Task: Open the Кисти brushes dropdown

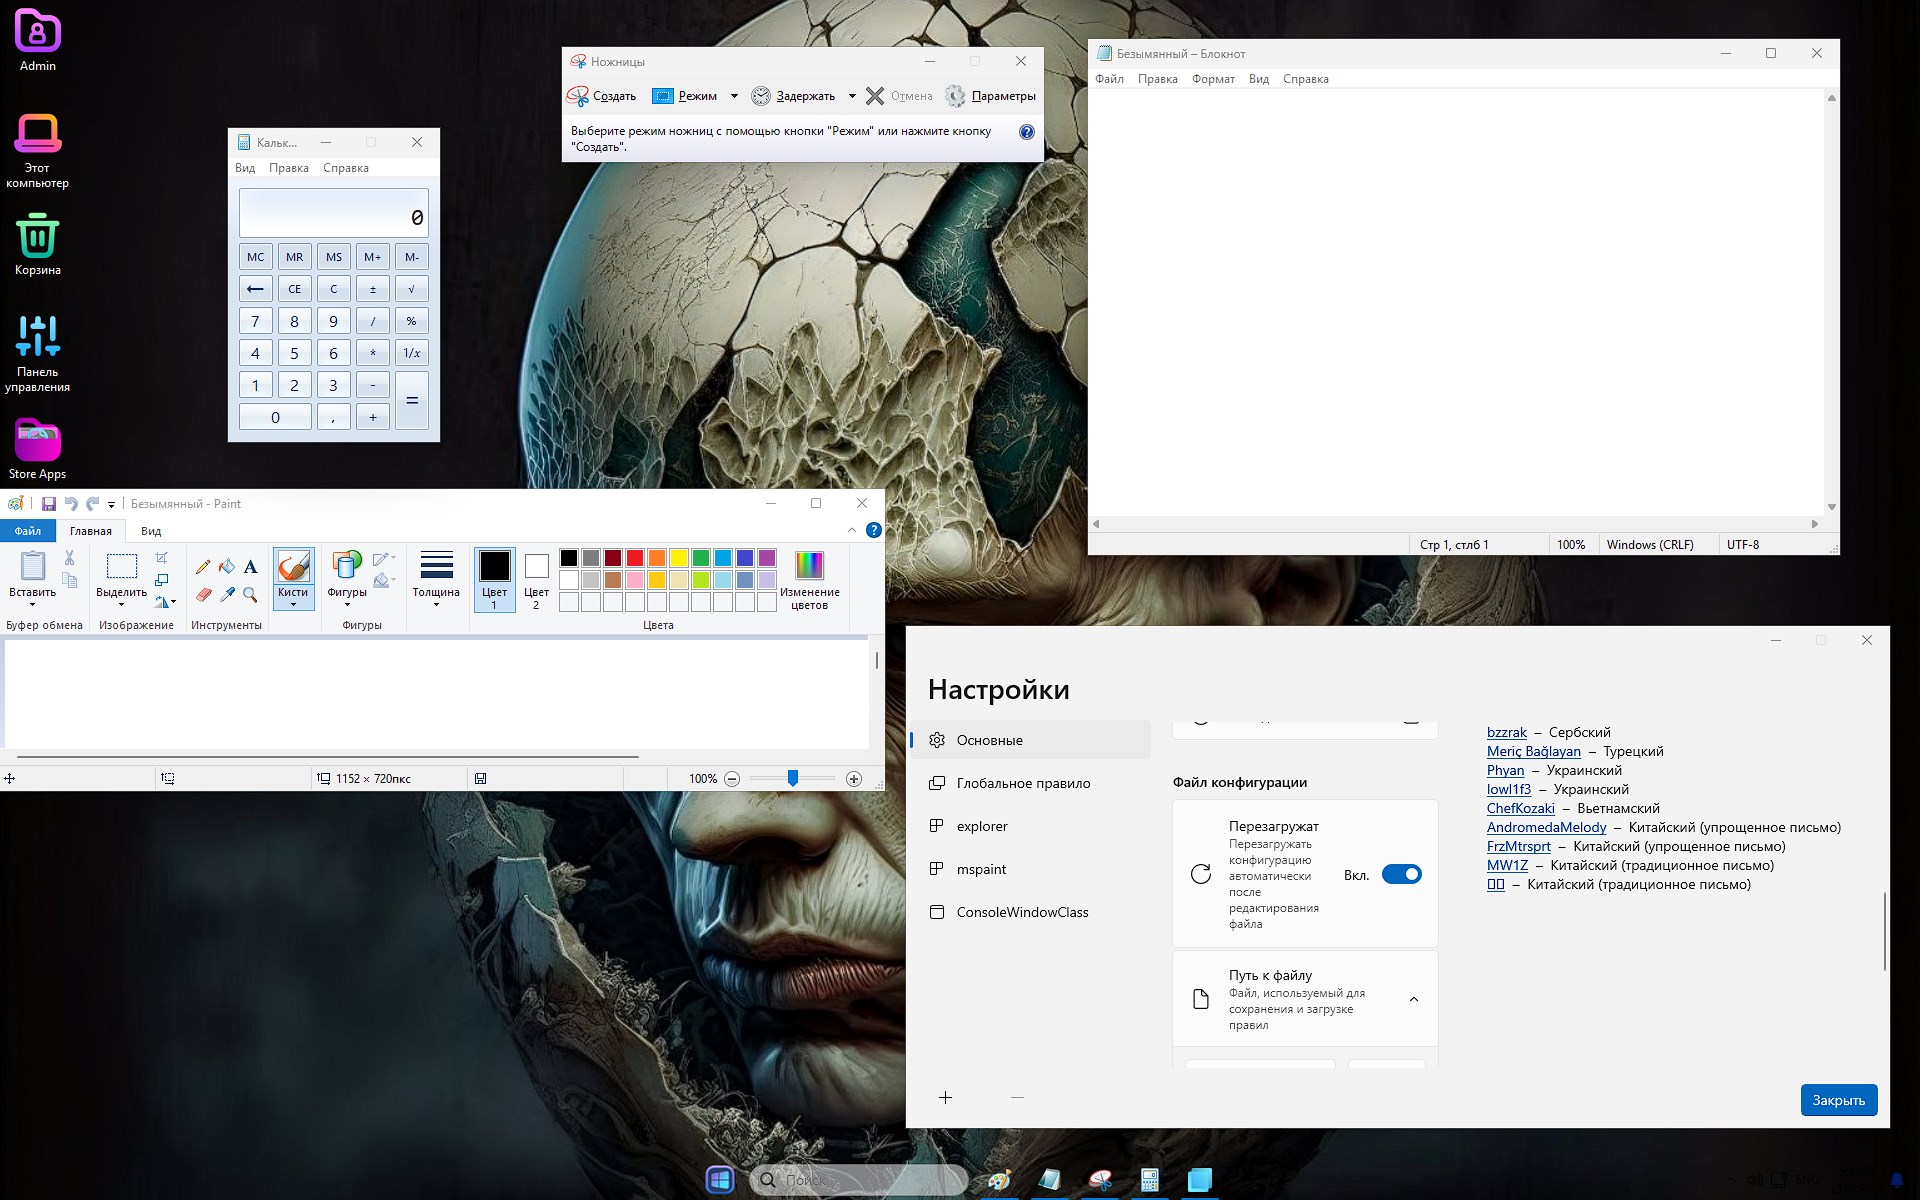Action: point(293,604)
